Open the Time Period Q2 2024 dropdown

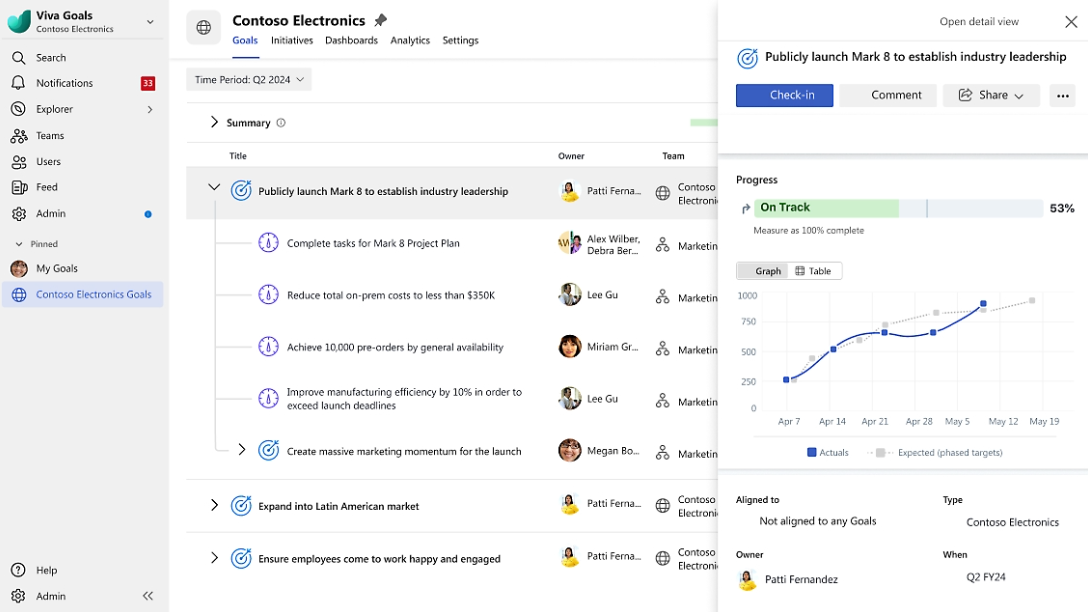coord(249,80)
